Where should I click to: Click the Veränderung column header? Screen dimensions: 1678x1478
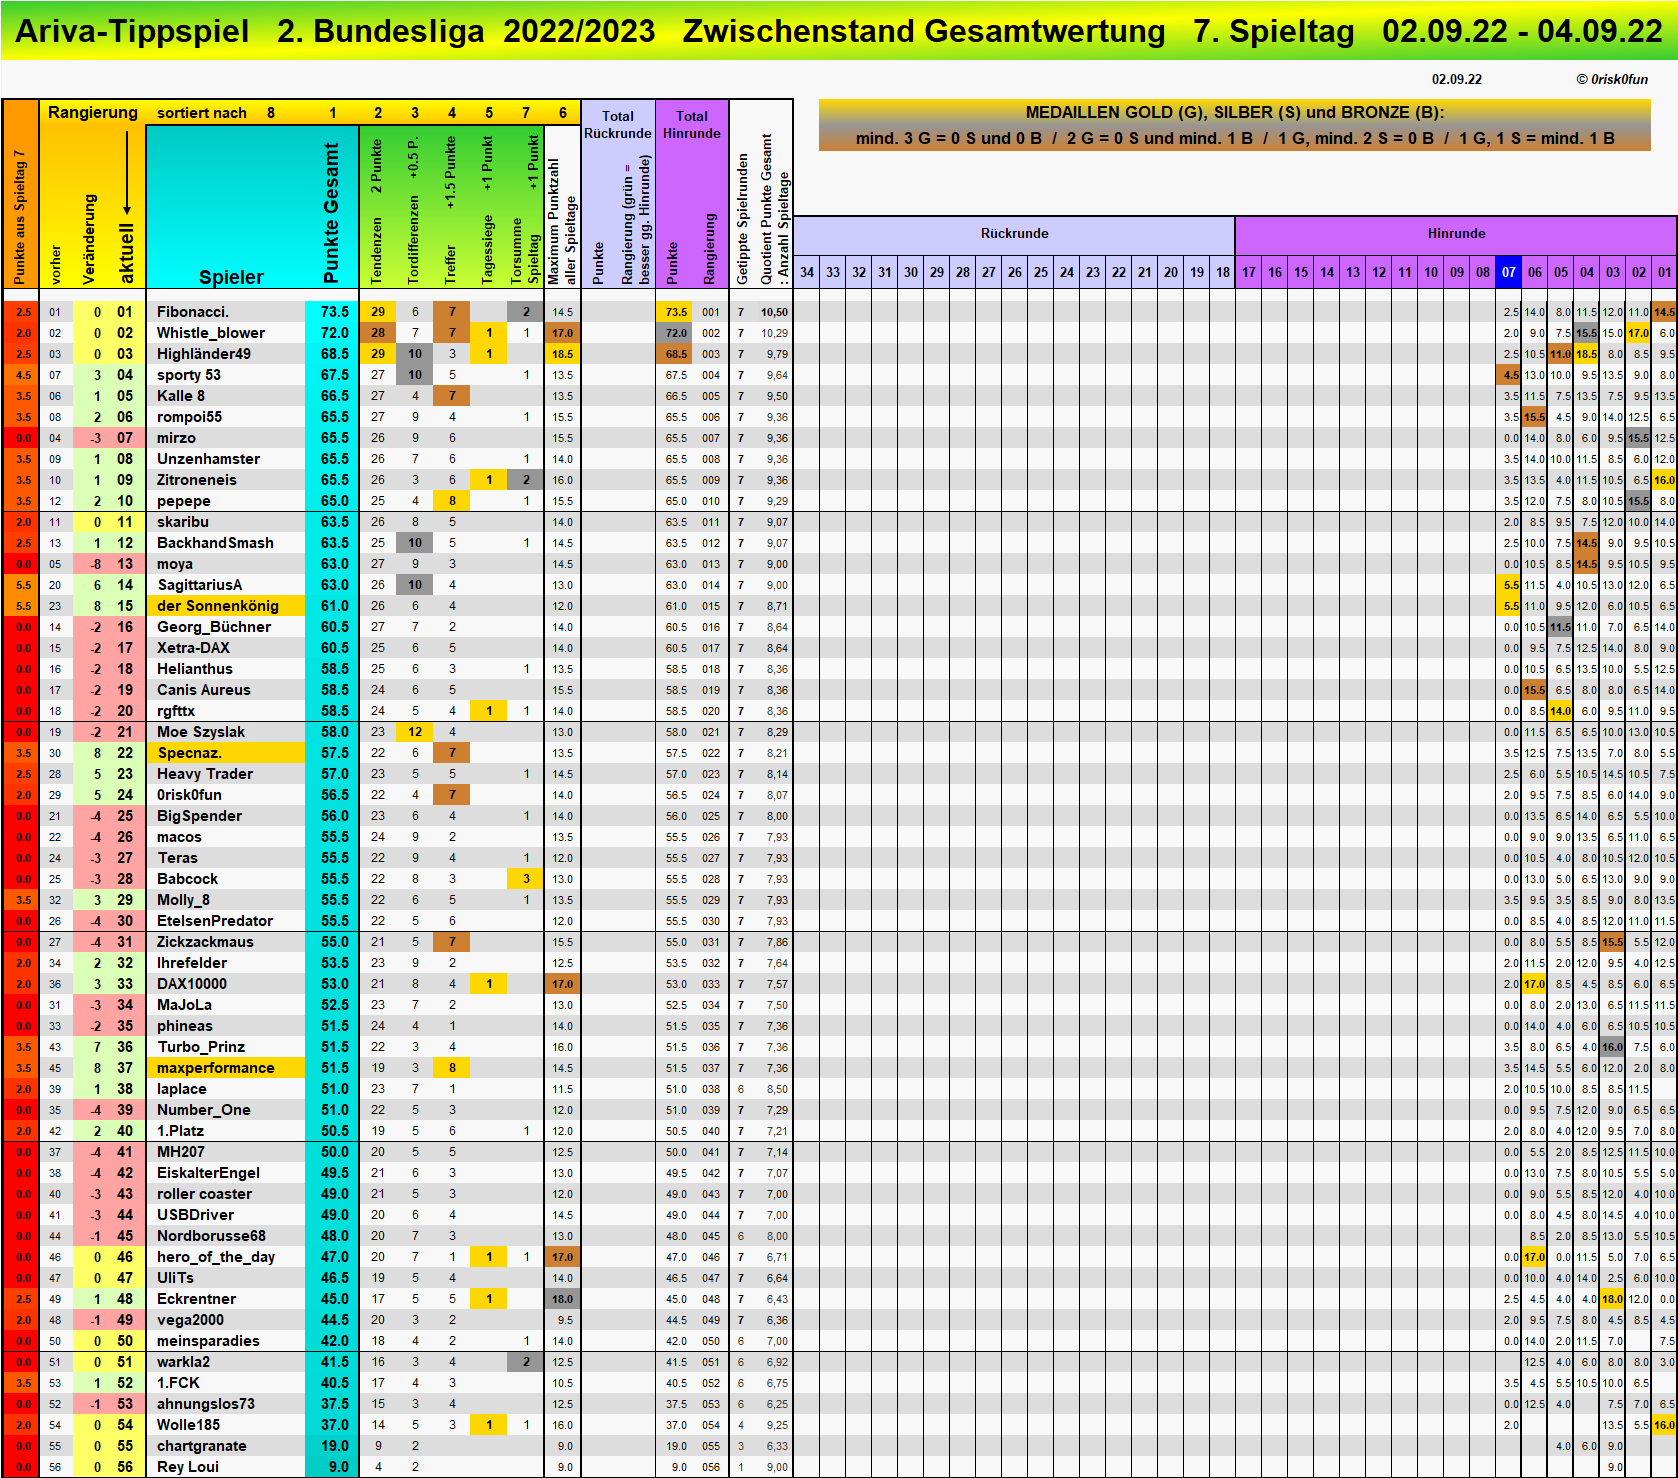click(x=90, y=238)
